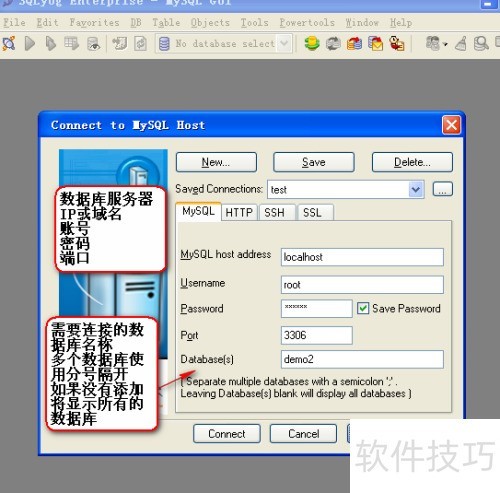
Task: Switch to the HTTP tab
Action: point(239,212)
